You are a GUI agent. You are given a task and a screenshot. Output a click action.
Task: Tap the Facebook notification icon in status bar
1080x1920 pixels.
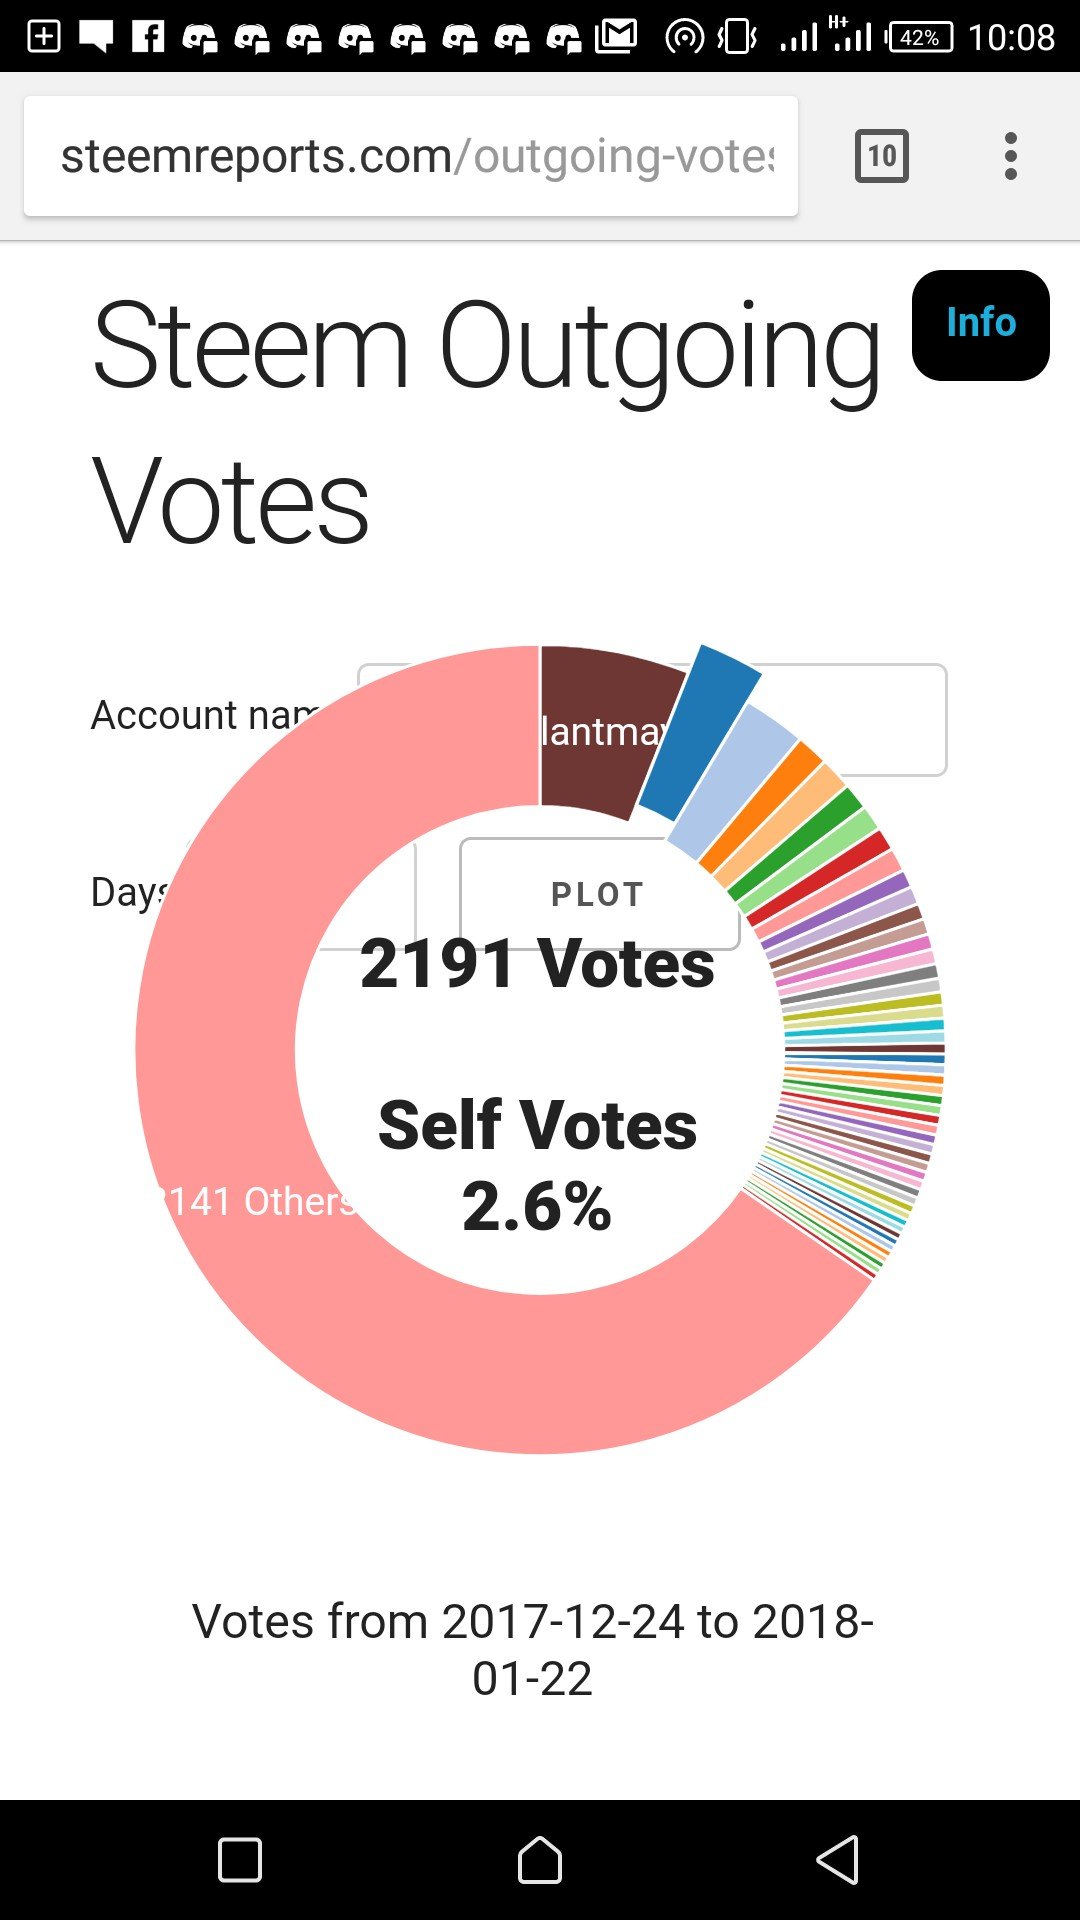pyautogui.click(x=148, y=37)
